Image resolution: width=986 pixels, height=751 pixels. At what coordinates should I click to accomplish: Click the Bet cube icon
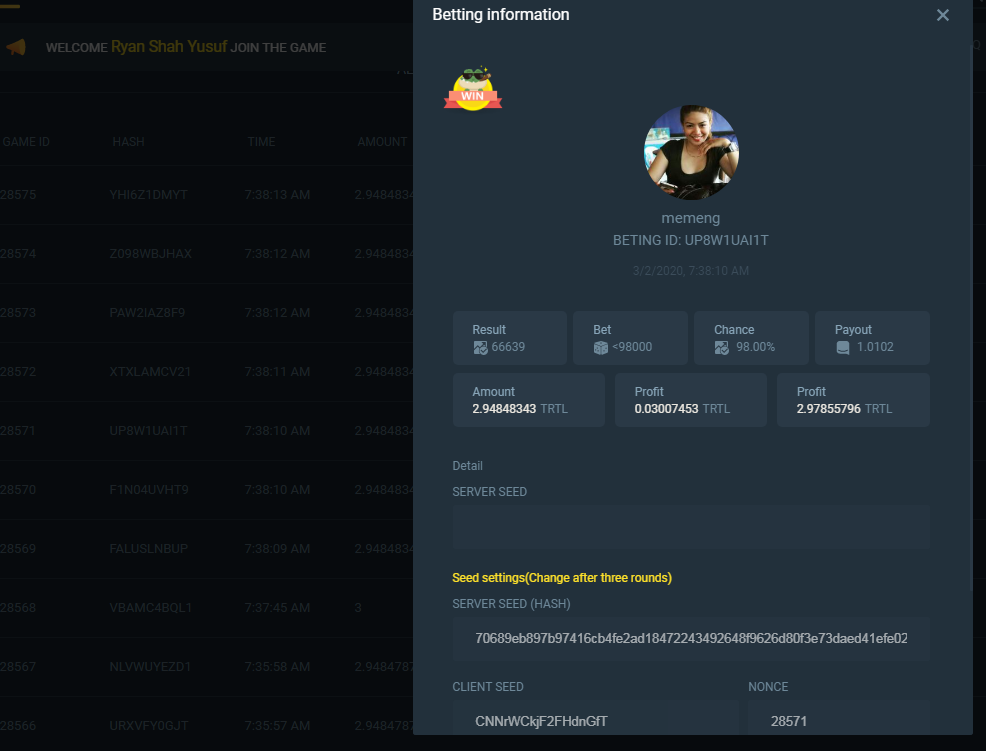click(x=601, y=348)
